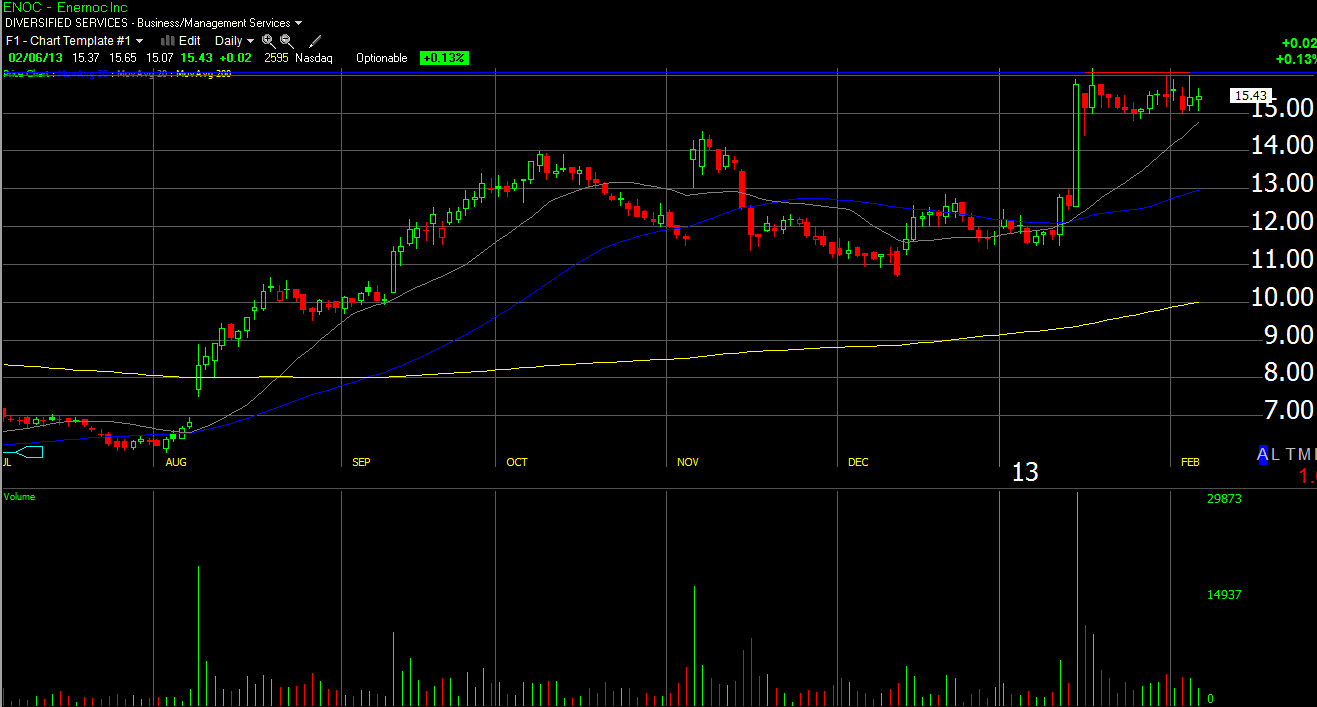This screenshot has width=1317, height=707.
Task: Click the SEP month label on the time axis
Action: (x=361, y=462)
